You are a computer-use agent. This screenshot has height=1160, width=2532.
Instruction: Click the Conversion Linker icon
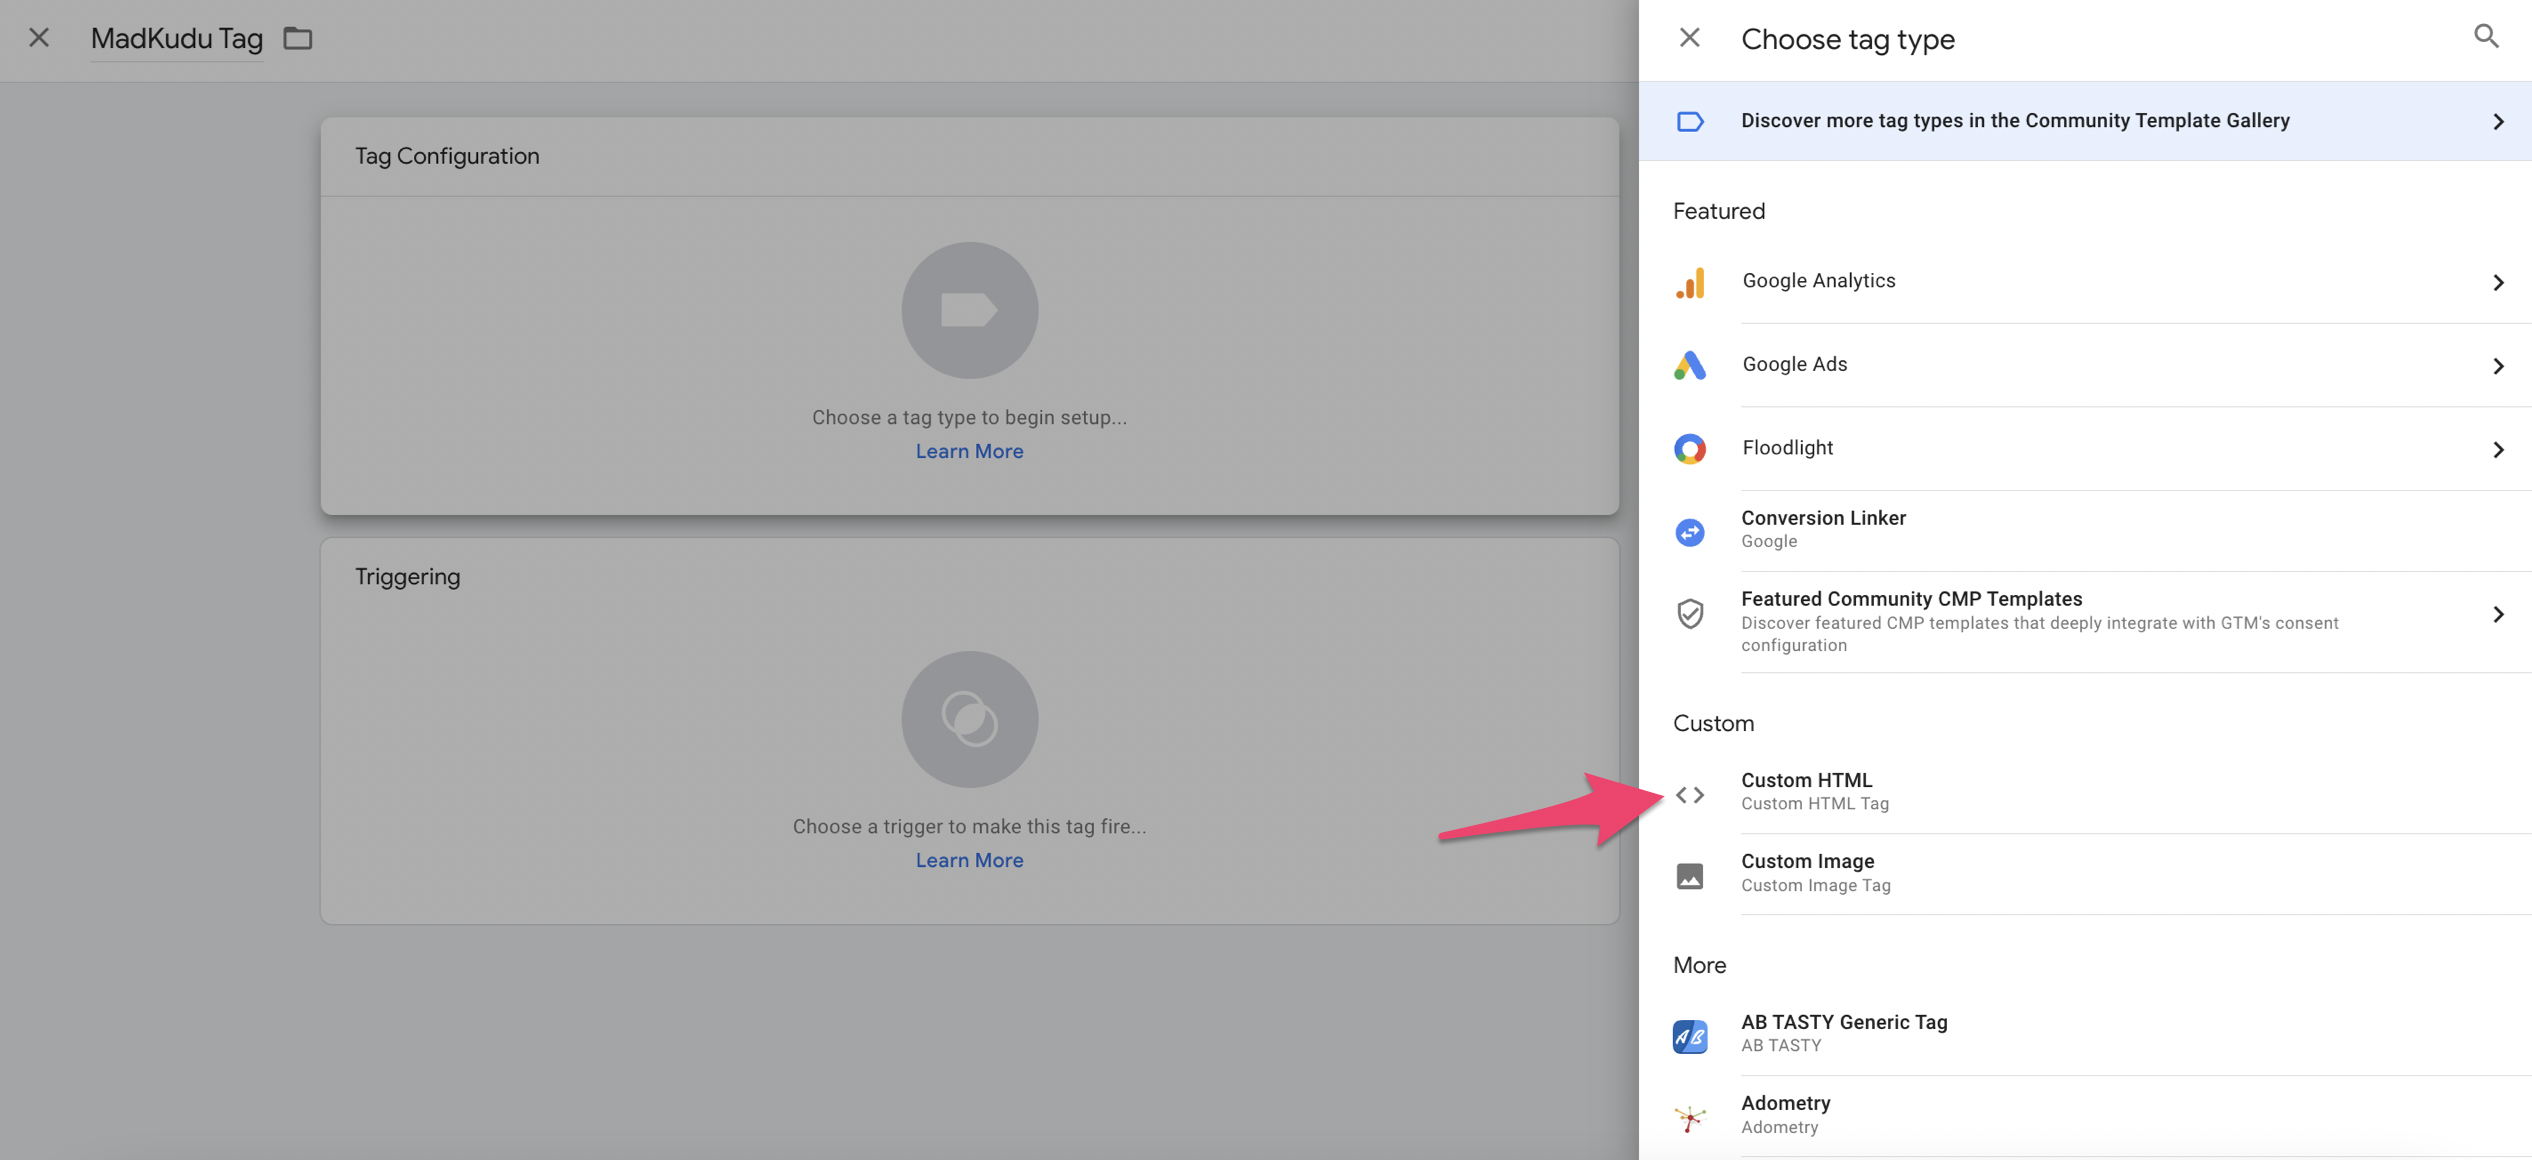pyautogui.click(x=1690, y=532)
